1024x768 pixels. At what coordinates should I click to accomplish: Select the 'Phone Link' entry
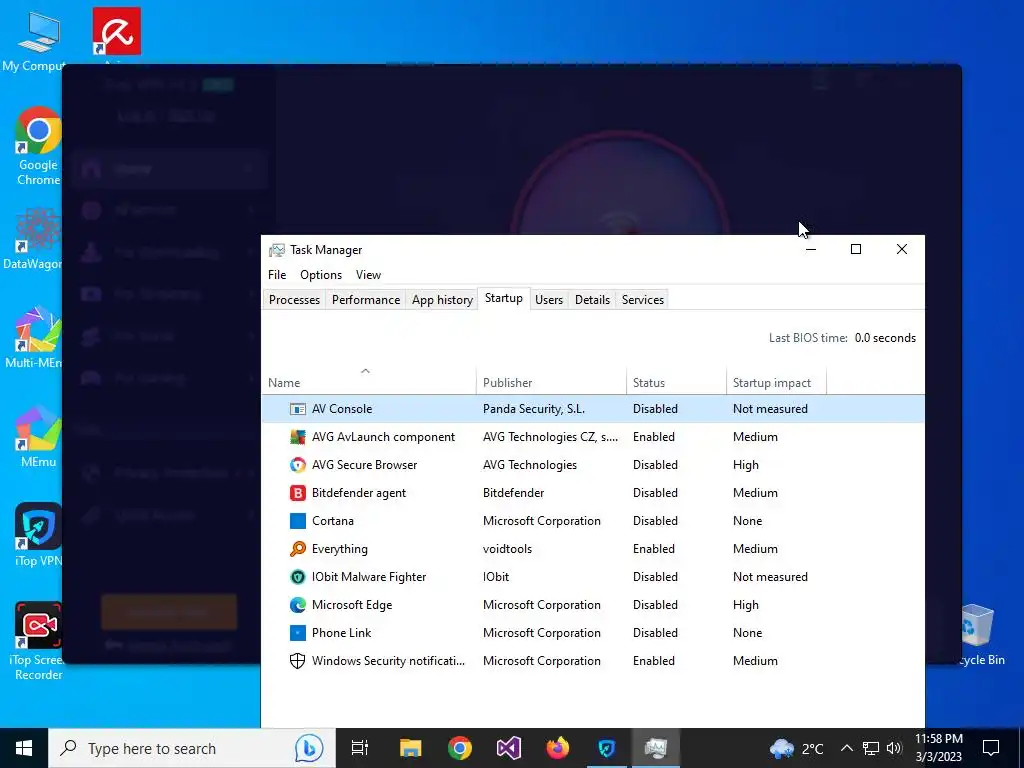[x=593, y=633]
